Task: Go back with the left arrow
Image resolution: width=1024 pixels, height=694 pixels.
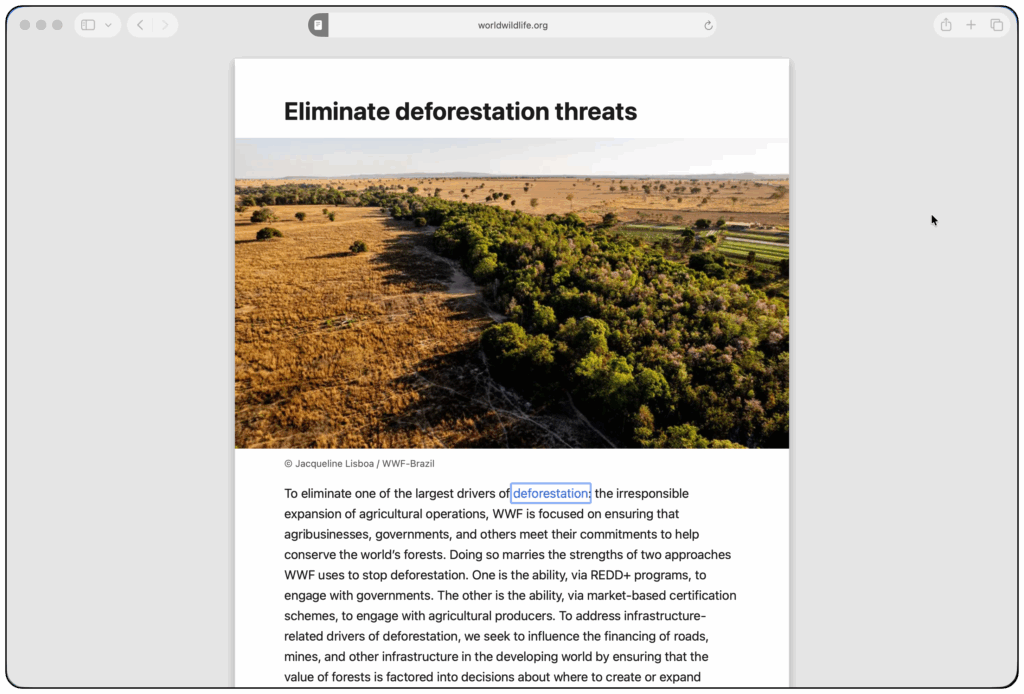Action: [x=140, y=25]
